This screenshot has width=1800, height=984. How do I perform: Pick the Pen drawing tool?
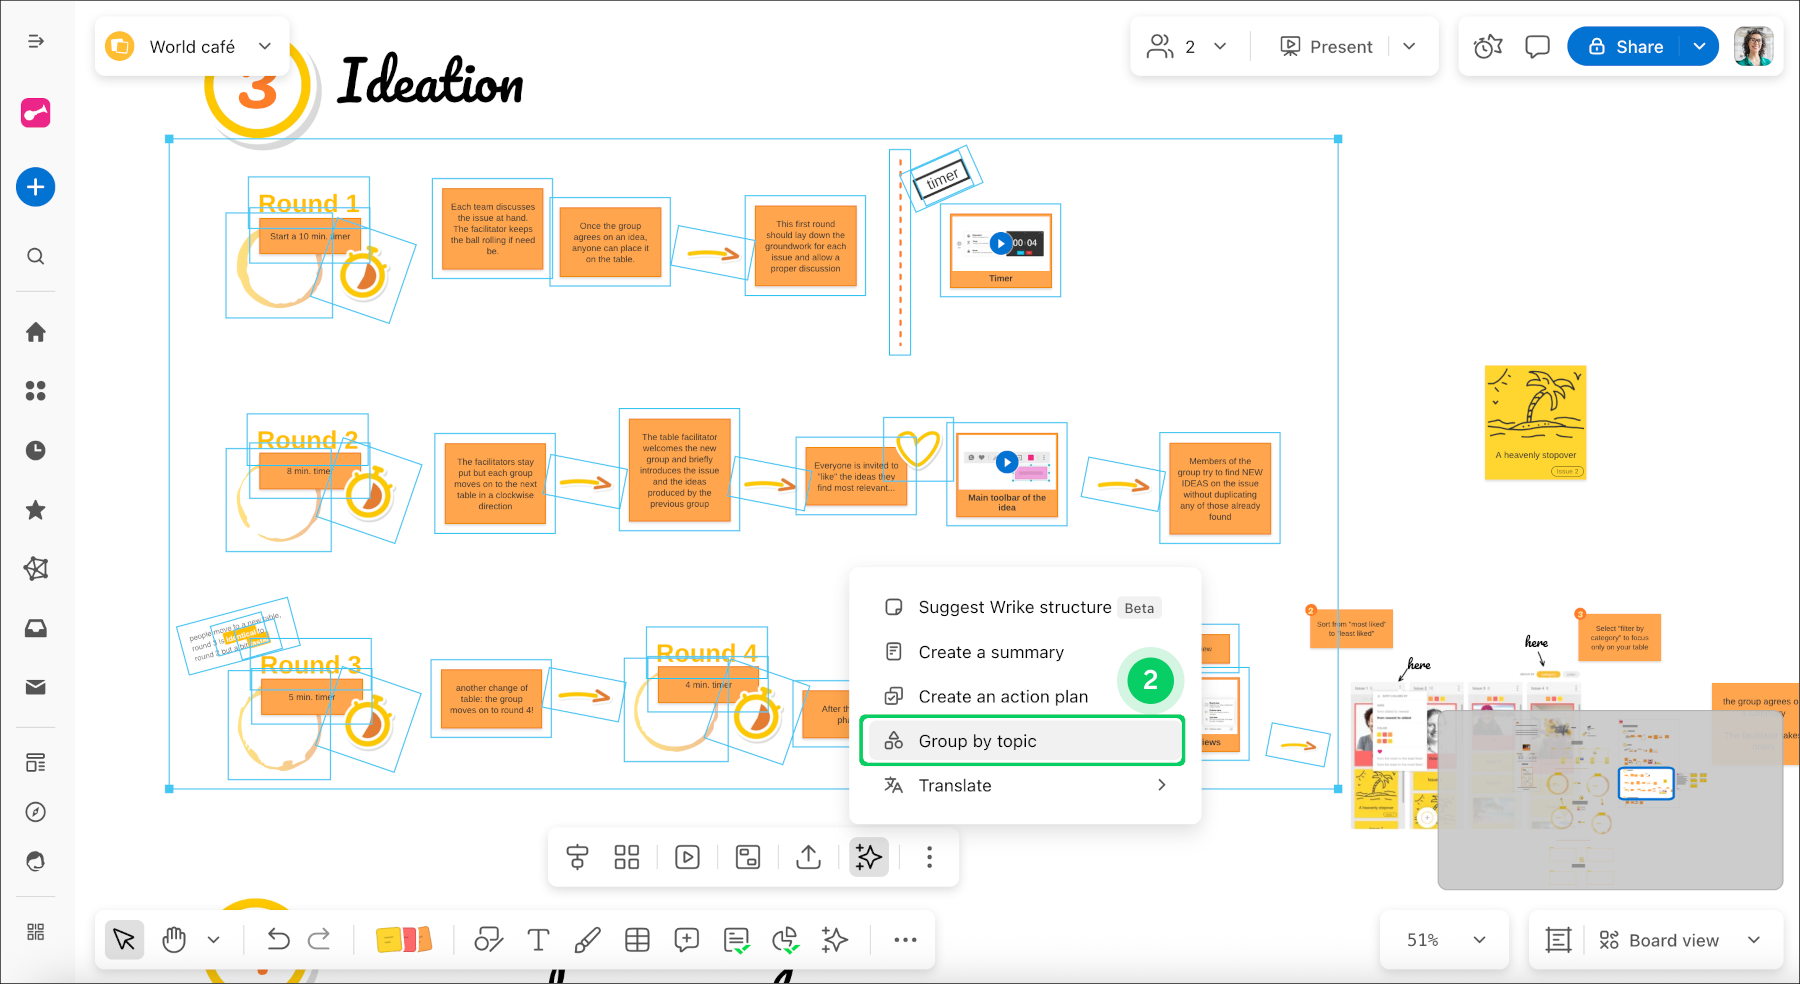(588, 940)
